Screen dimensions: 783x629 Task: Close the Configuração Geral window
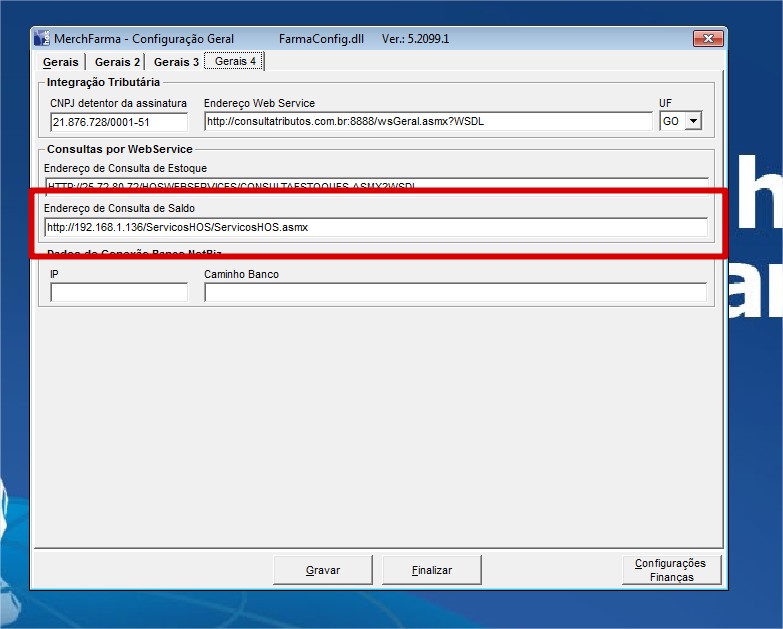pyautogui.click(x=708, y=39)
